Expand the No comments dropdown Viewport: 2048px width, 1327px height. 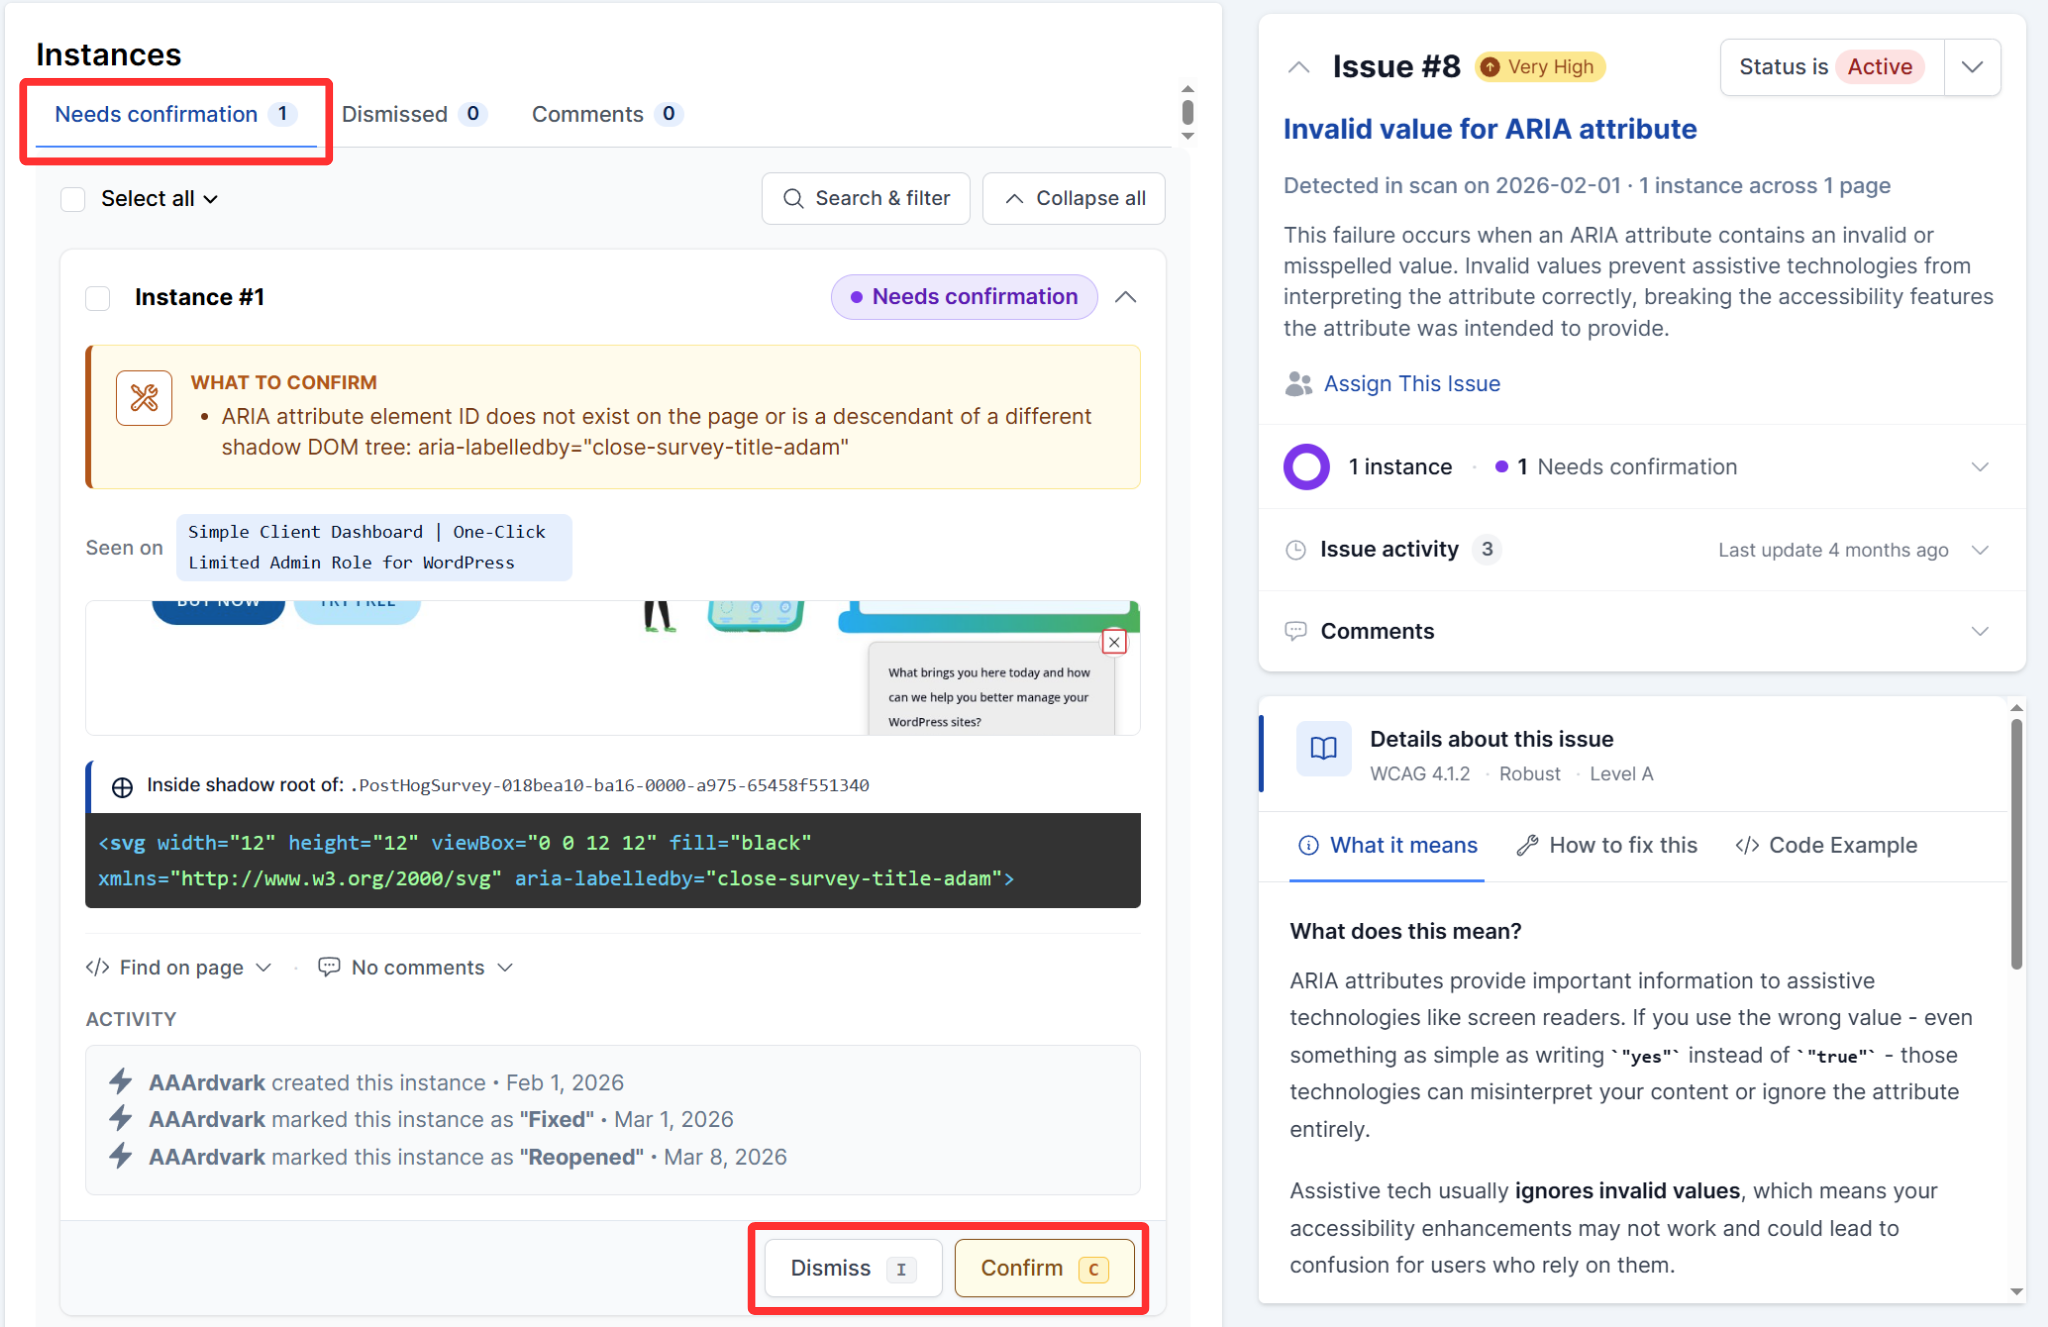pos(415,967)
